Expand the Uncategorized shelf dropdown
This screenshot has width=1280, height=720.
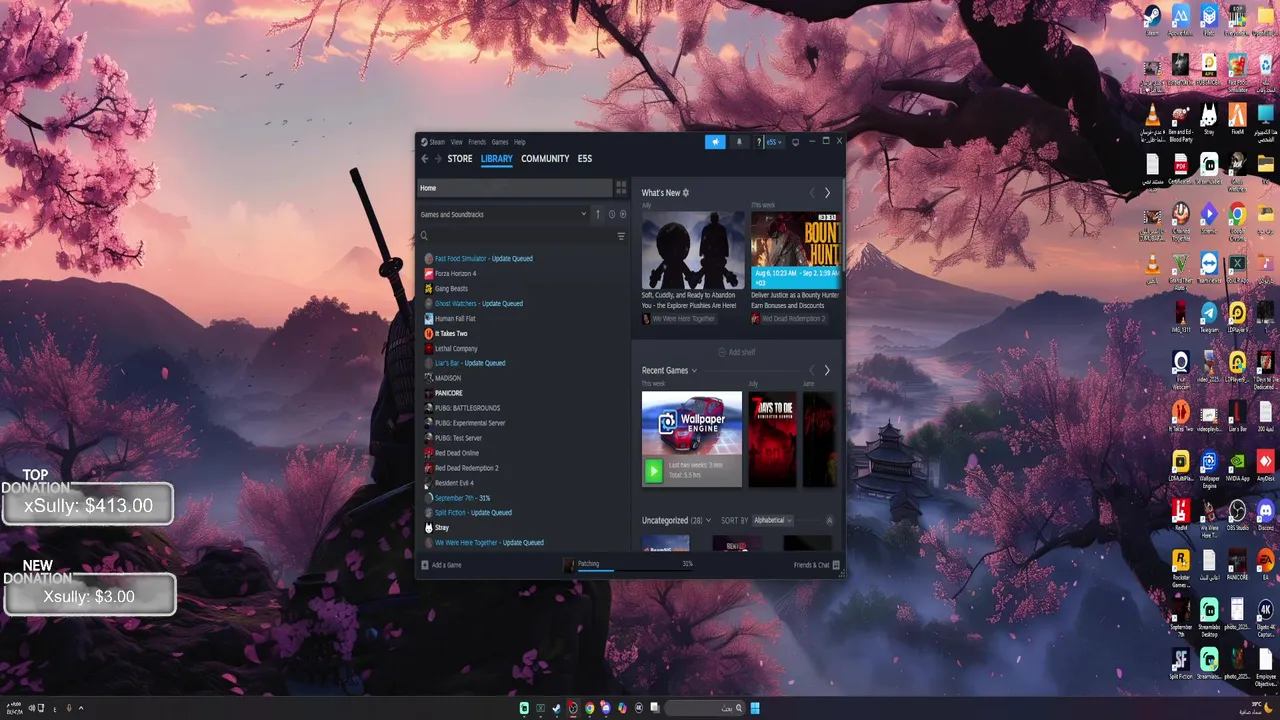pos(709,521)
